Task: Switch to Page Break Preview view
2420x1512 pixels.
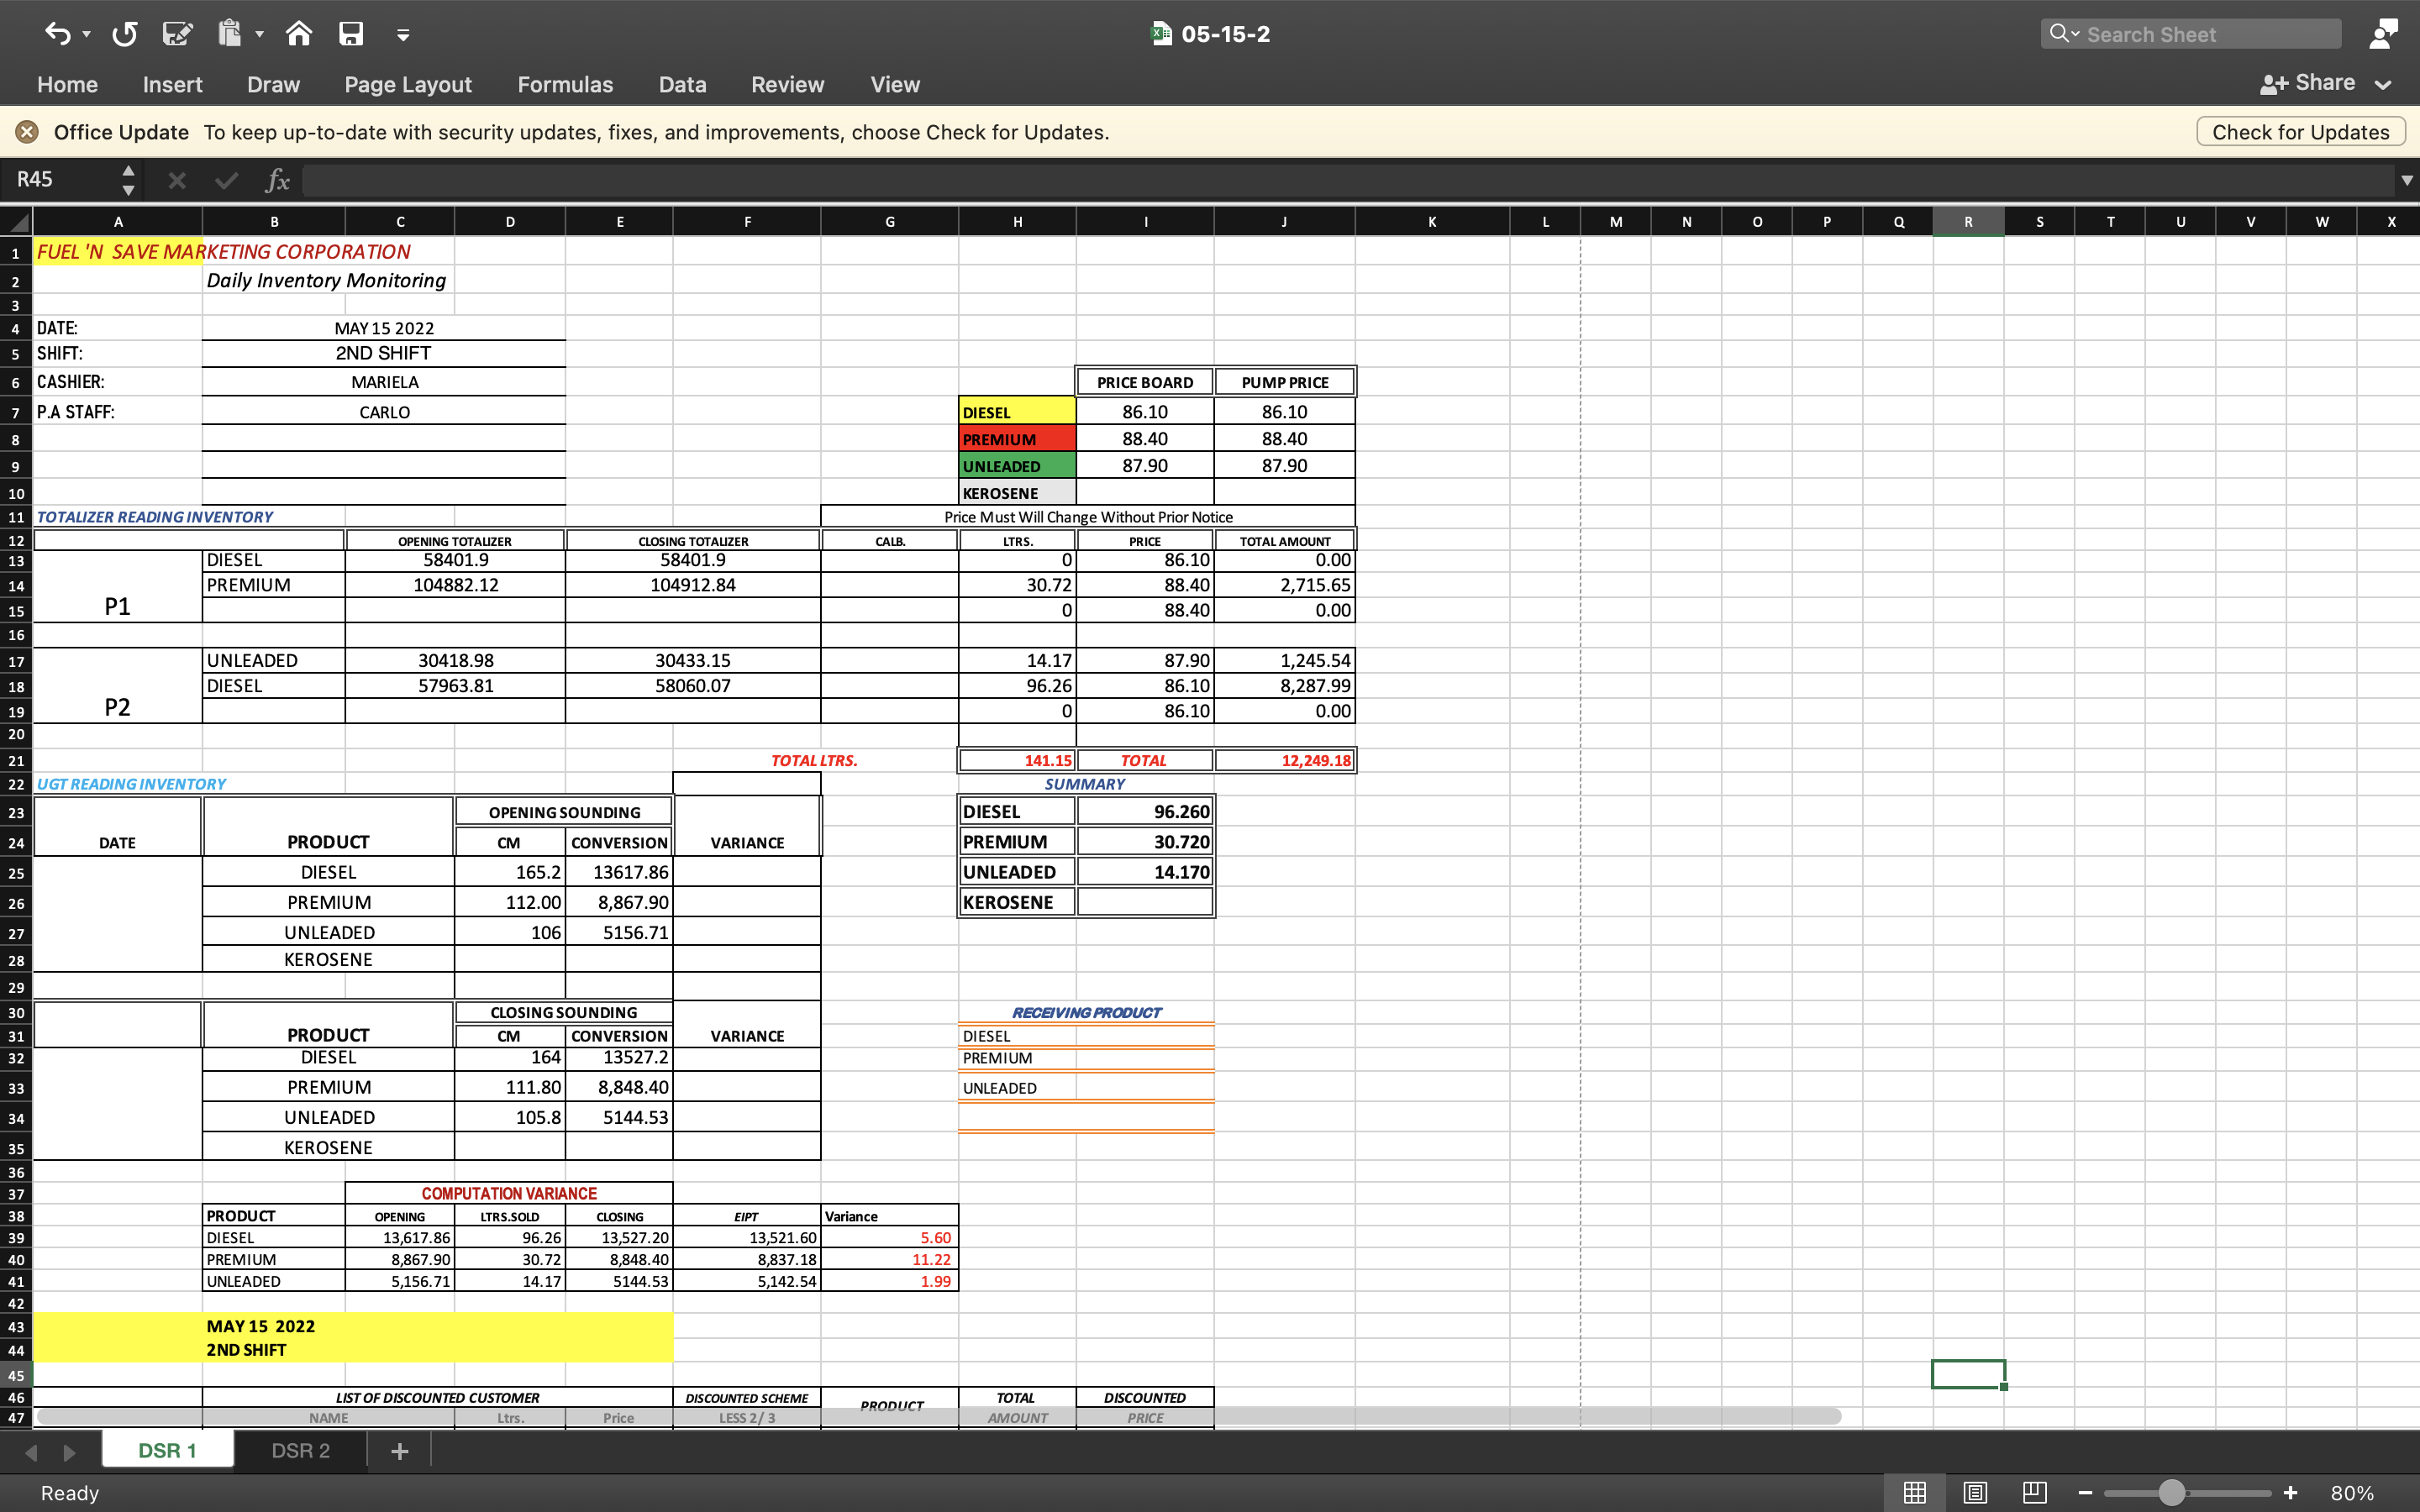Action: point(2034,1492)
